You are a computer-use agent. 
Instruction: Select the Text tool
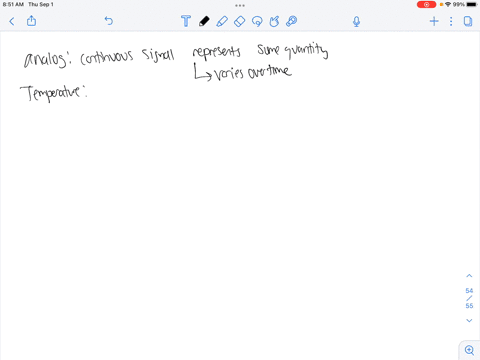pyautogui.click(x=186, y=21)
